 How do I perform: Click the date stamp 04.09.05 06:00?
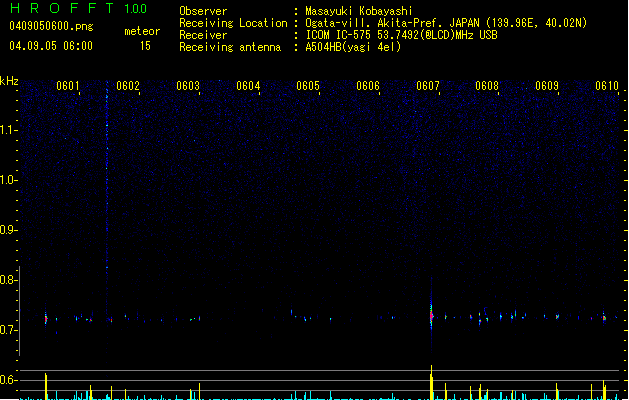tap(51, 46)
